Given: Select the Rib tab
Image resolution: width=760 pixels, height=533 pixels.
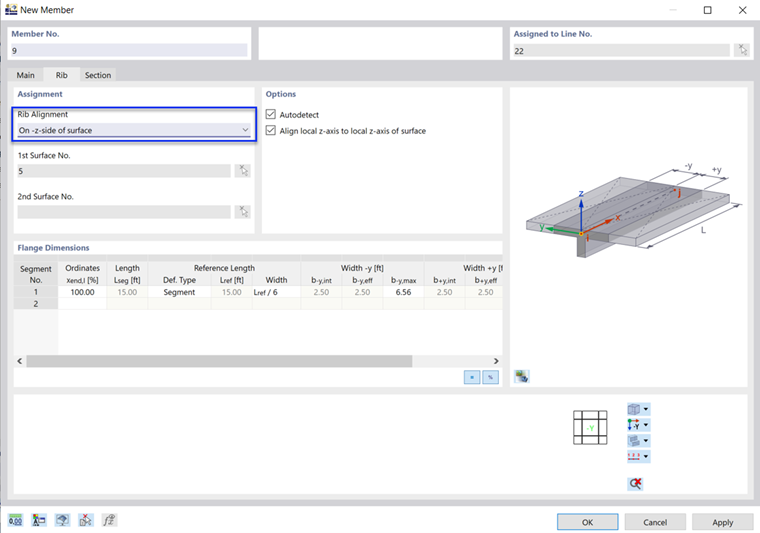Looking at the screenshot, I should point(62,75).
